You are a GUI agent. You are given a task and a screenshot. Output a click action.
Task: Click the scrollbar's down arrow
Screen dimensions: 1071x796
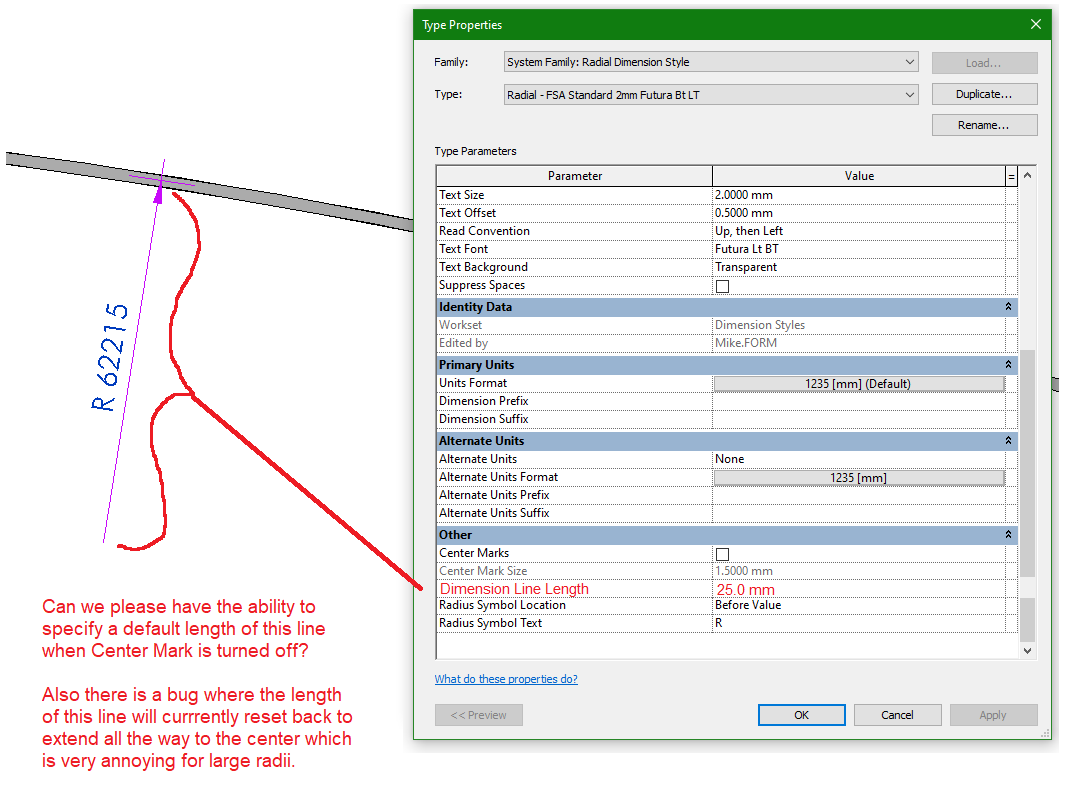(1027, 650)
